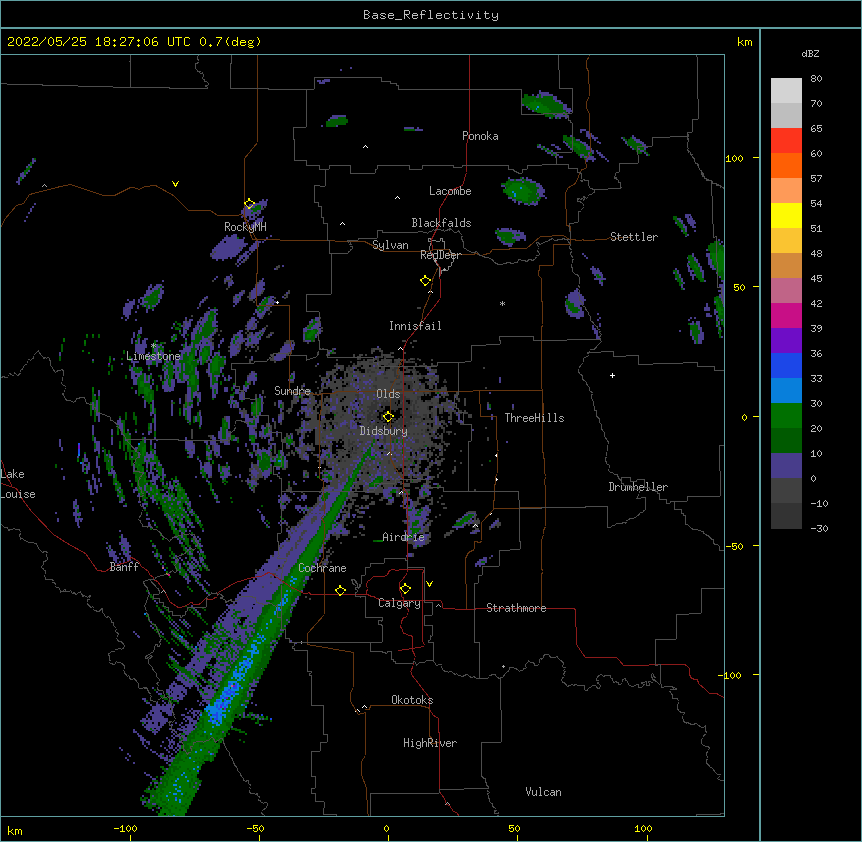862x842 pixels.
Task: Click the Limestone label
Action: point(153,356)
